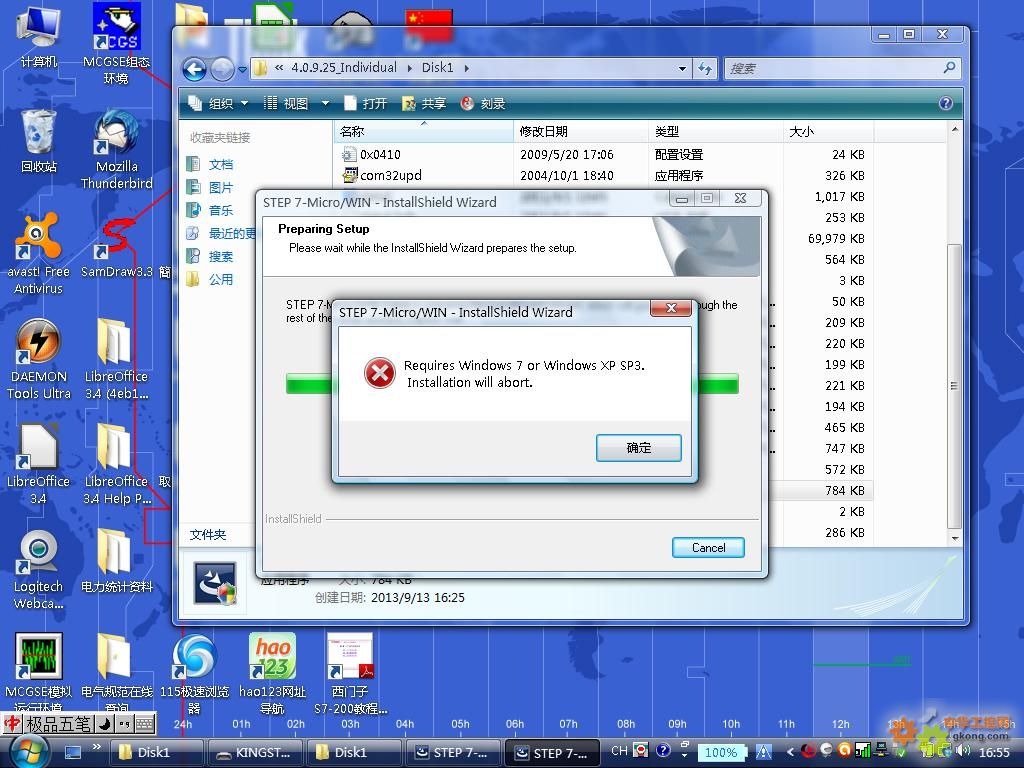Open MCGSE组态环境 desktop icon
This screenshot has width=1024, height=768.
[x=116, y=43]
